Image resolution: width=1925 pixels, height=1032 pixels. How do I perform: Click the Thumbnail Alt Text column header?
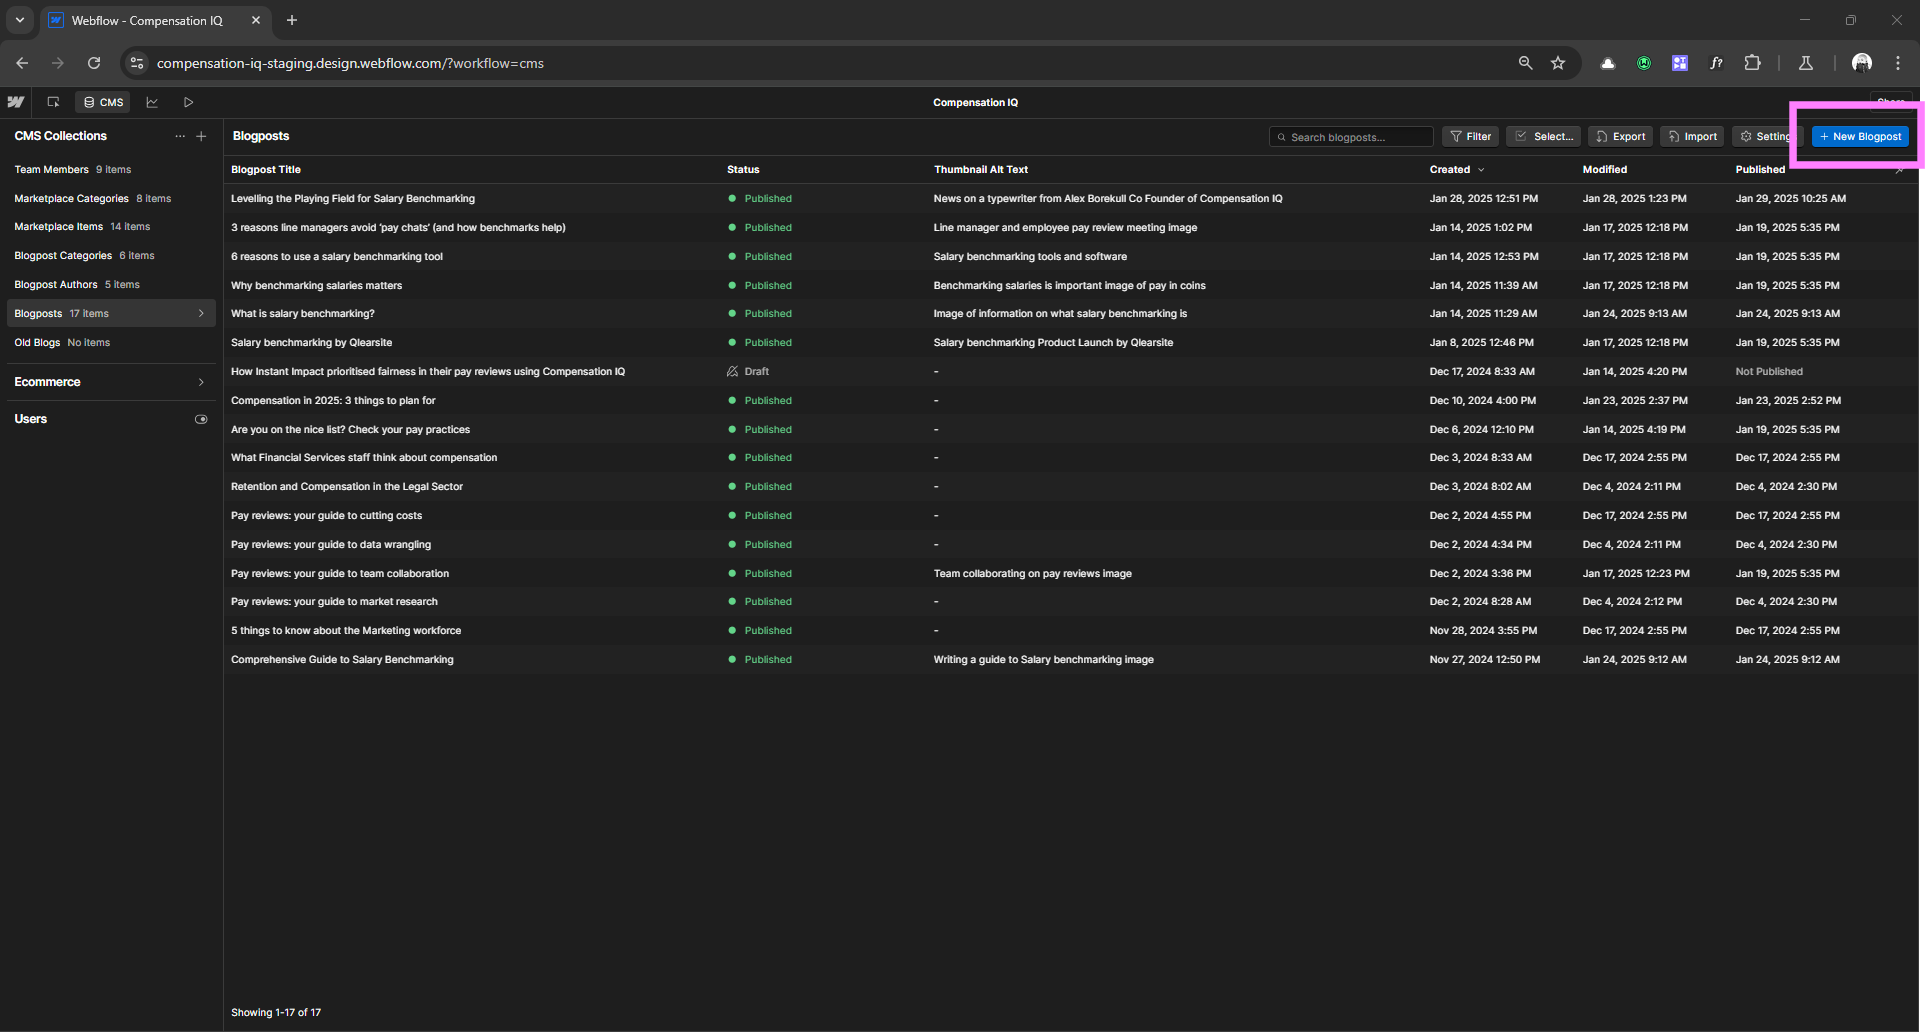pos(980,170)
